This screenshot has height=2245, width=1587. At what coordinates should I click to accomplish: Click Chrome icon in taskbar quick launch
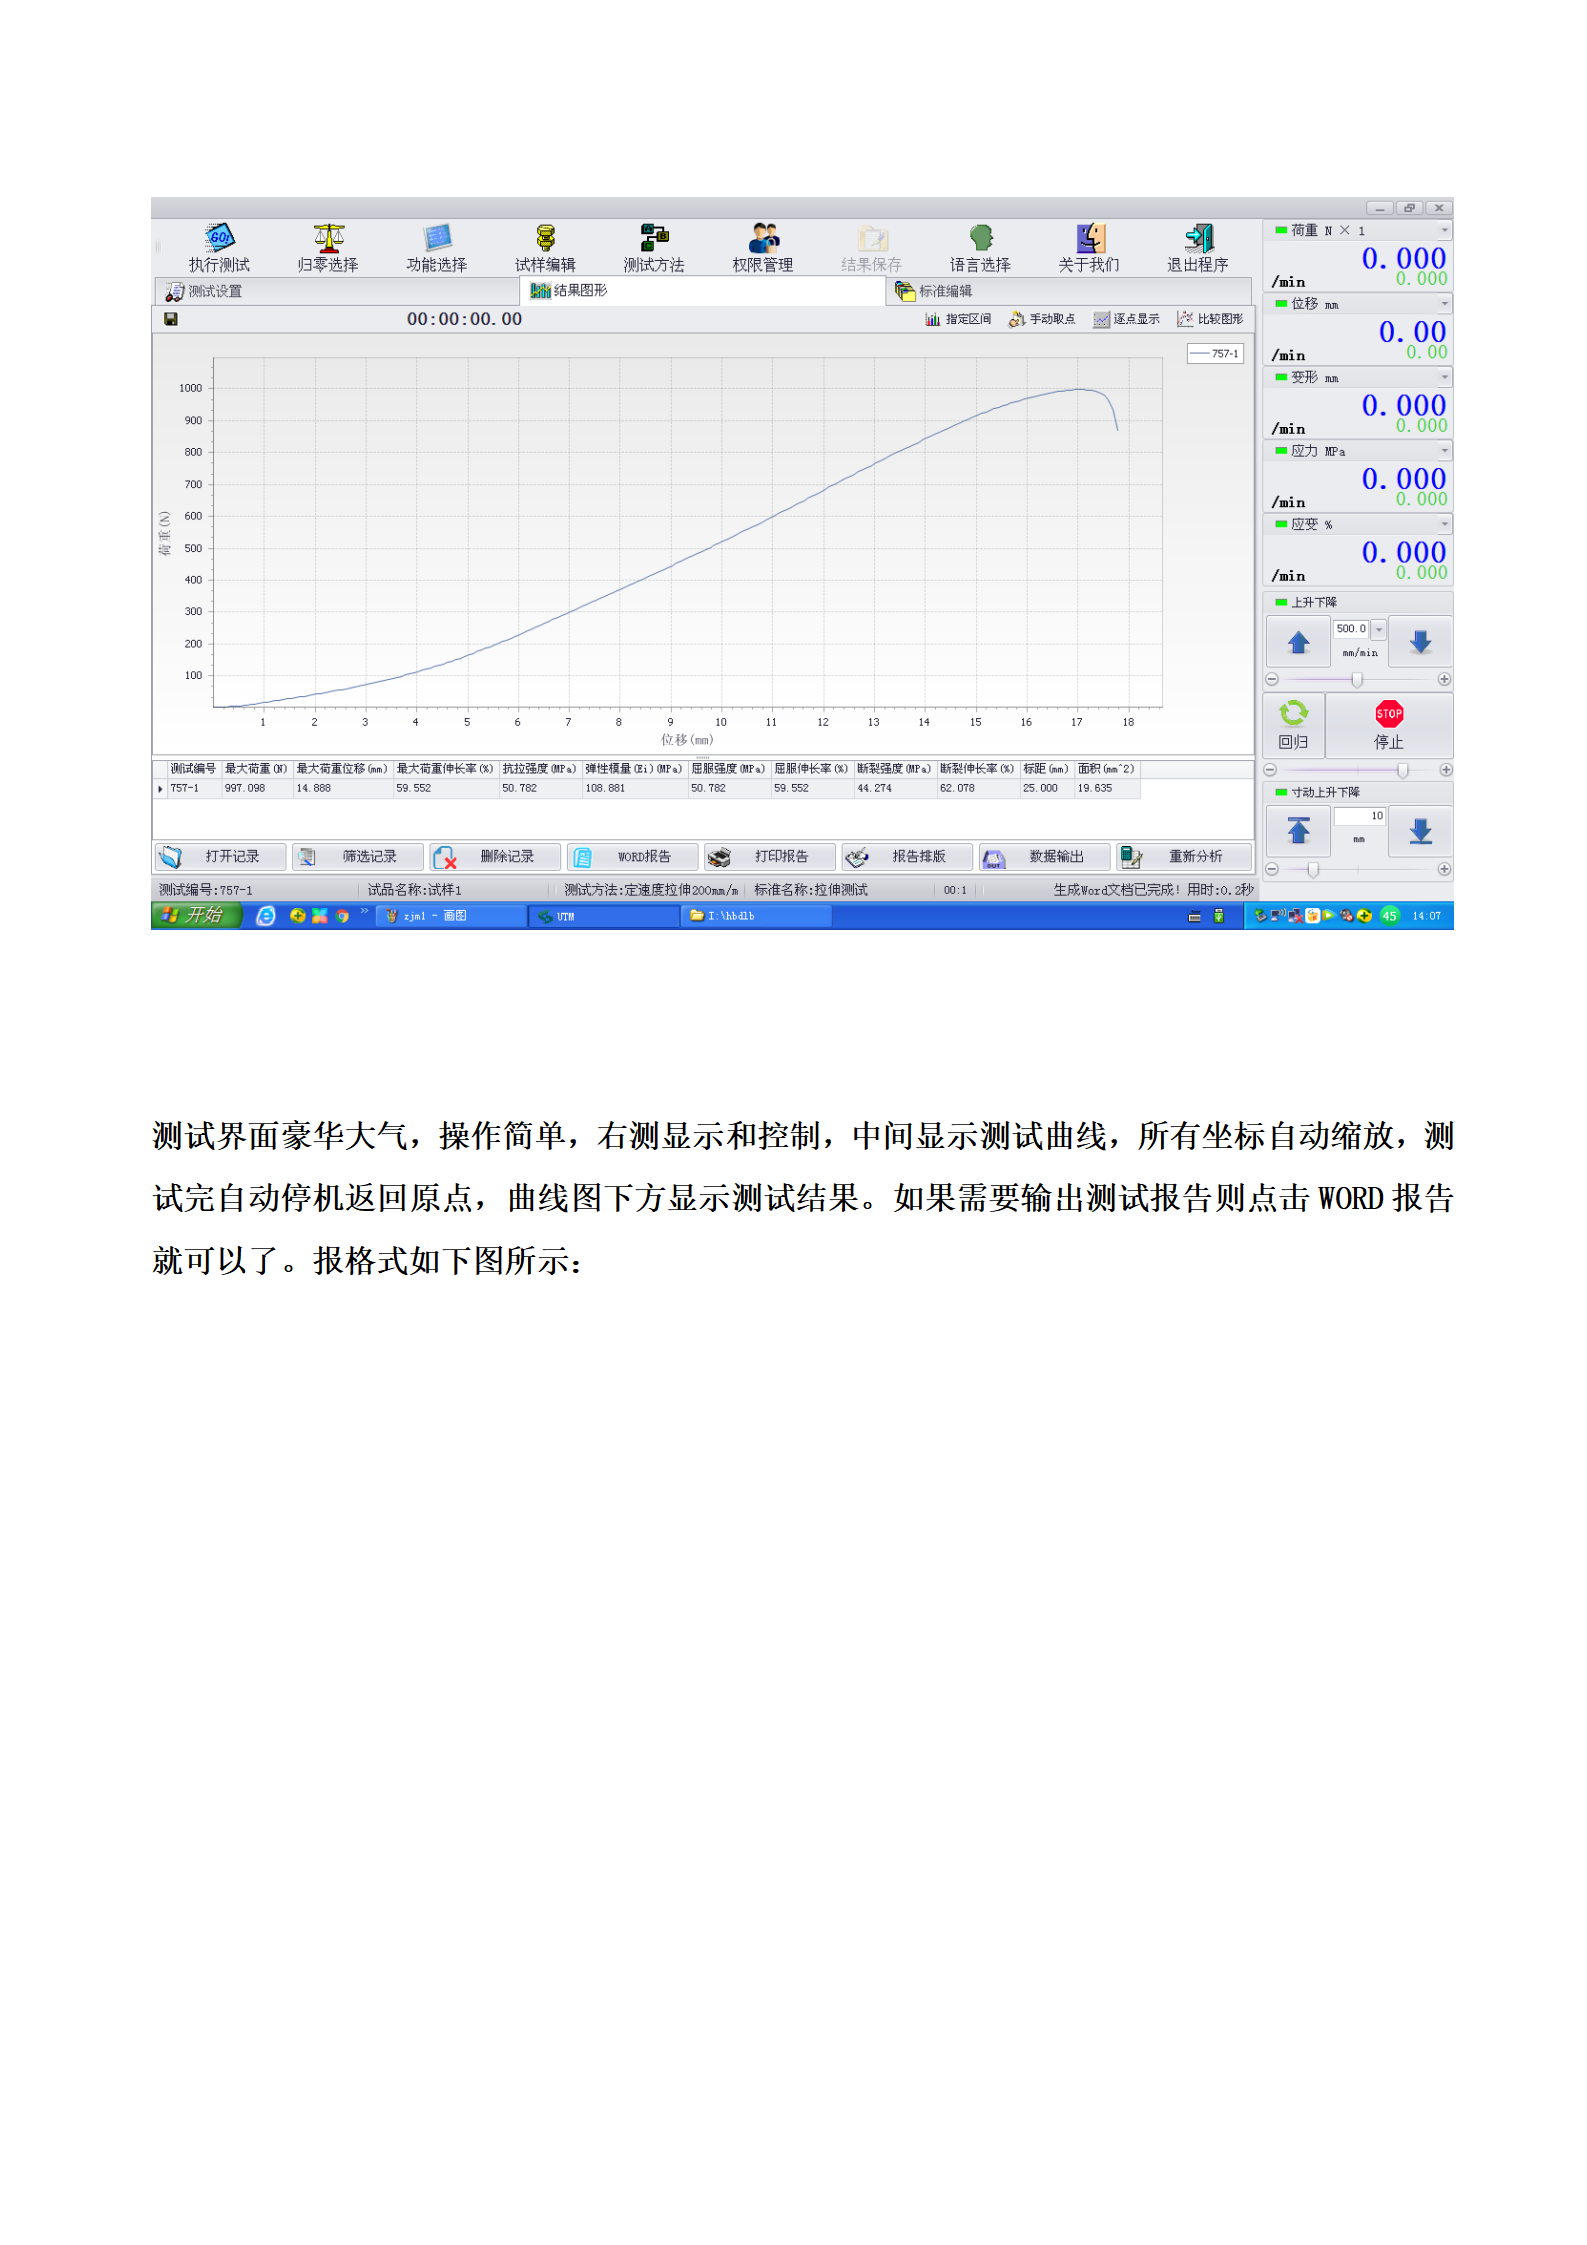click(x=343, y=915)
